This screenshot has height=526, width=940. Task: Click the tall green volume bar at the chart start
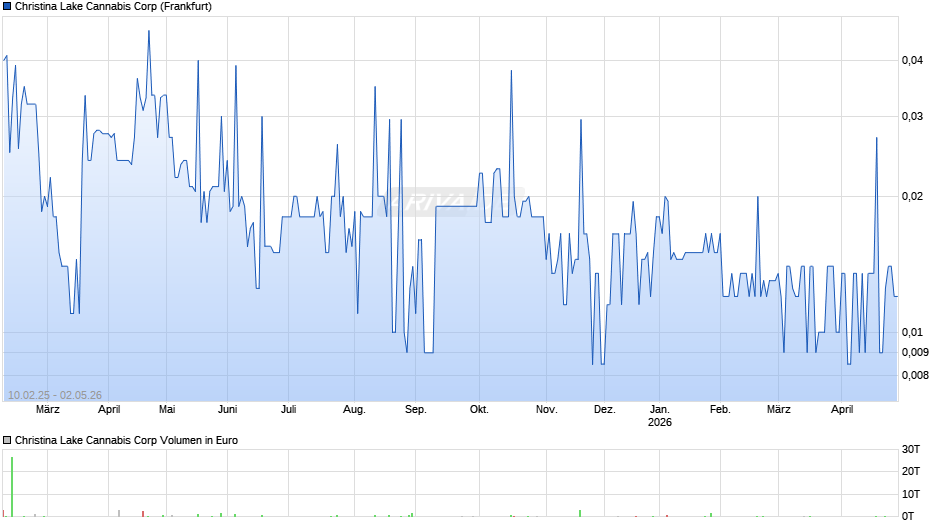12,486
